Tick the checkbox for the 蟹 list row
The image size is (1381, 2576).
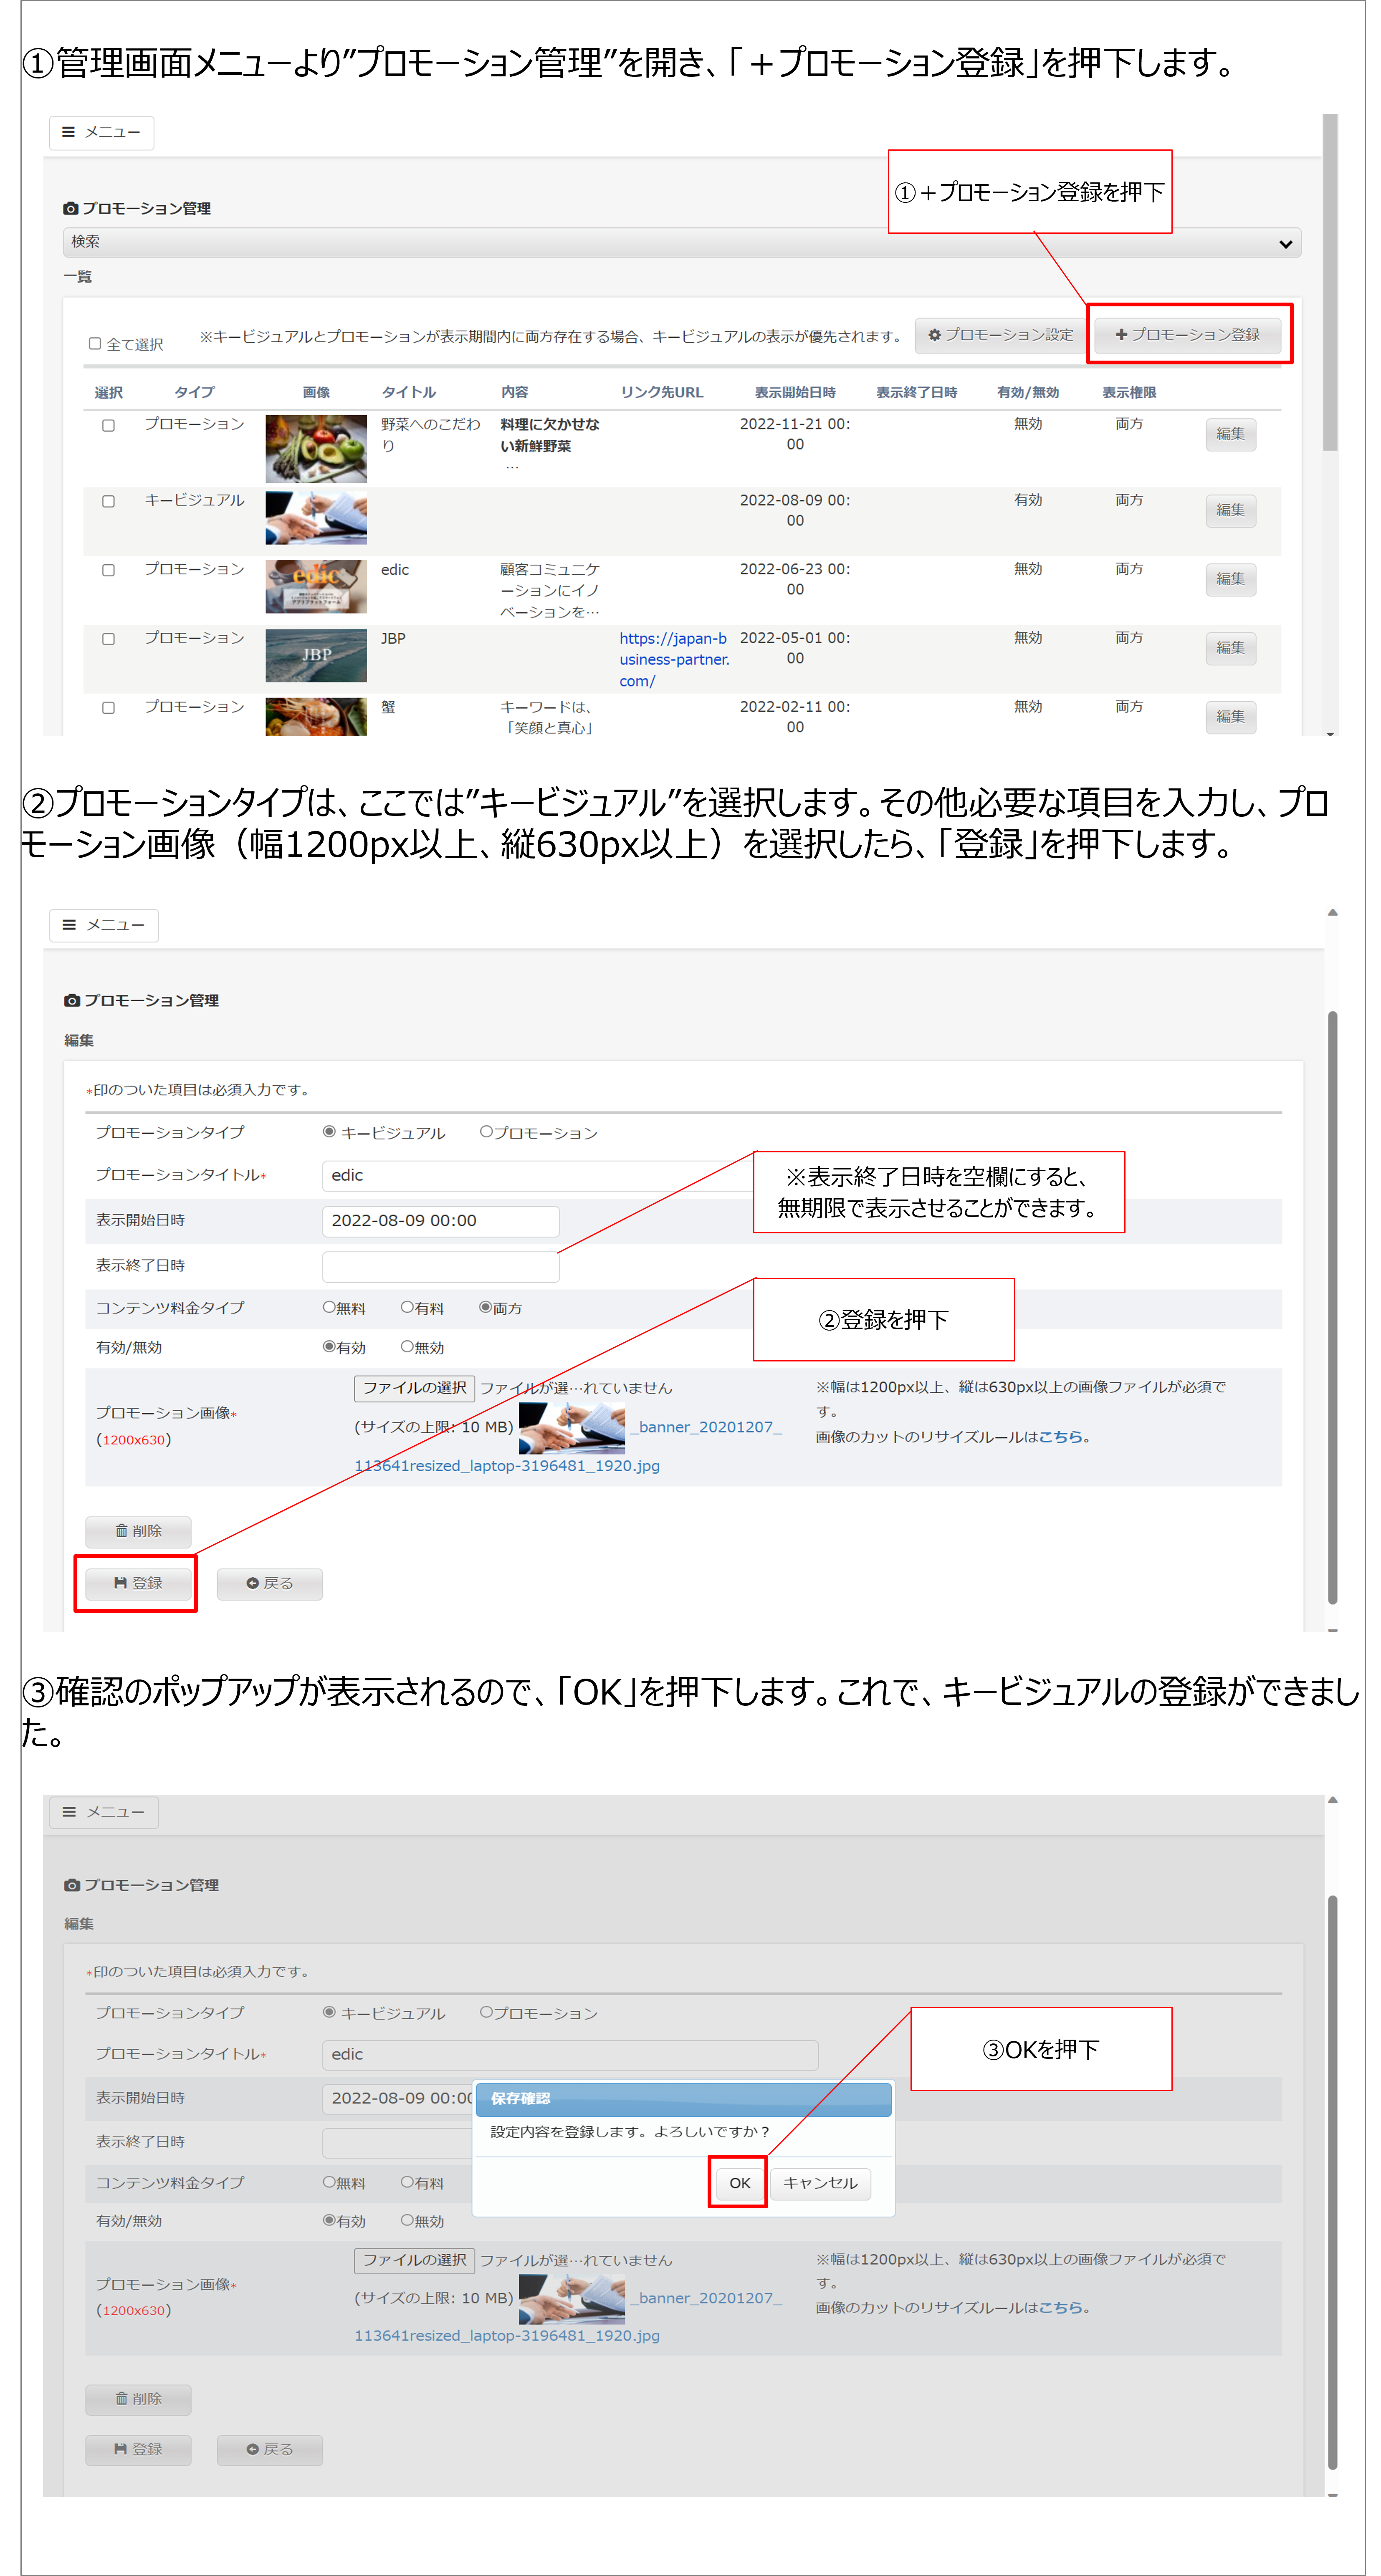[108, 708]
